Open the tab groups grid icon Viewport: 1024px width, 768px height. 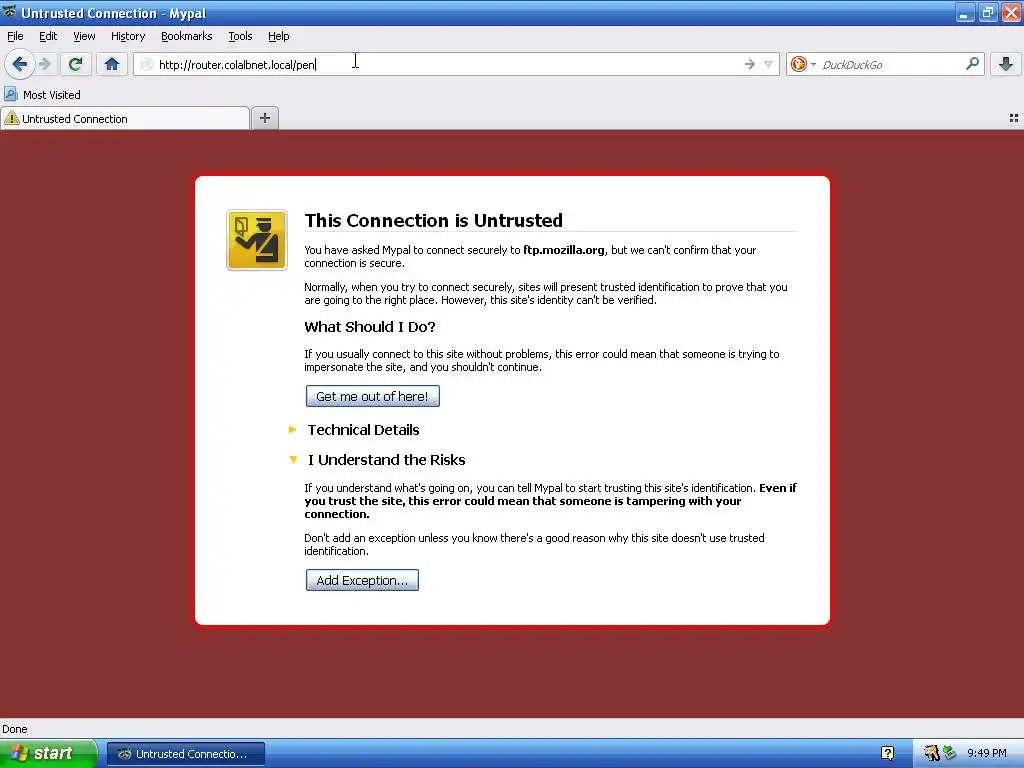[x=1014, y=118]
